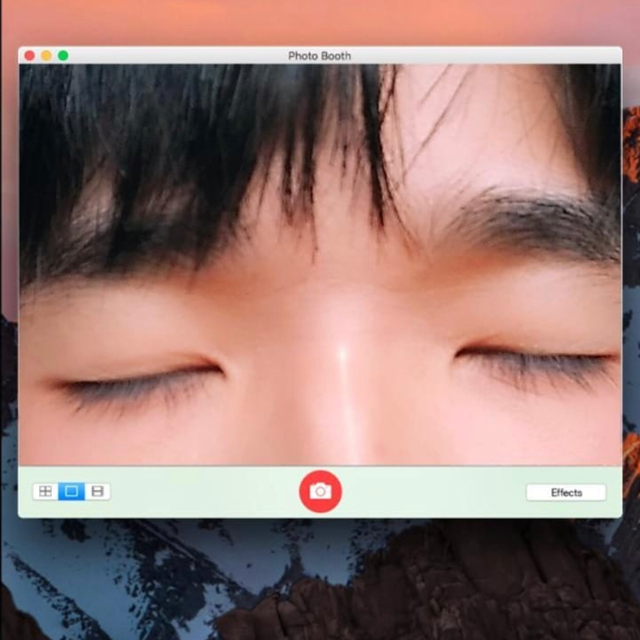Image resolution: width=640 pixels, height=640 pixels.
Task: Click empty toolbar space left of the shutter
Action: (200, 491)
